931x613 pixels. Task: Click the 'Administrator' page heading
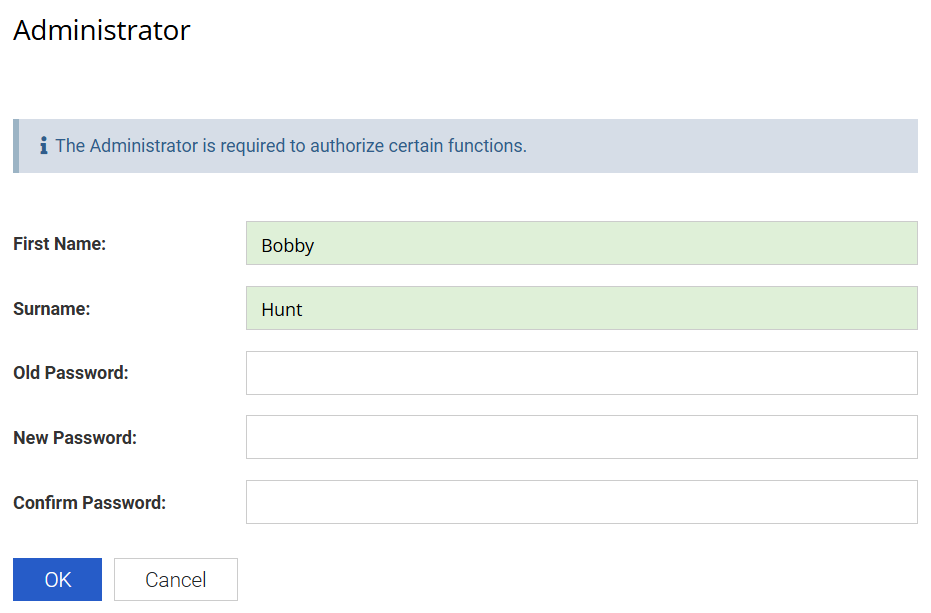[101, 30]
